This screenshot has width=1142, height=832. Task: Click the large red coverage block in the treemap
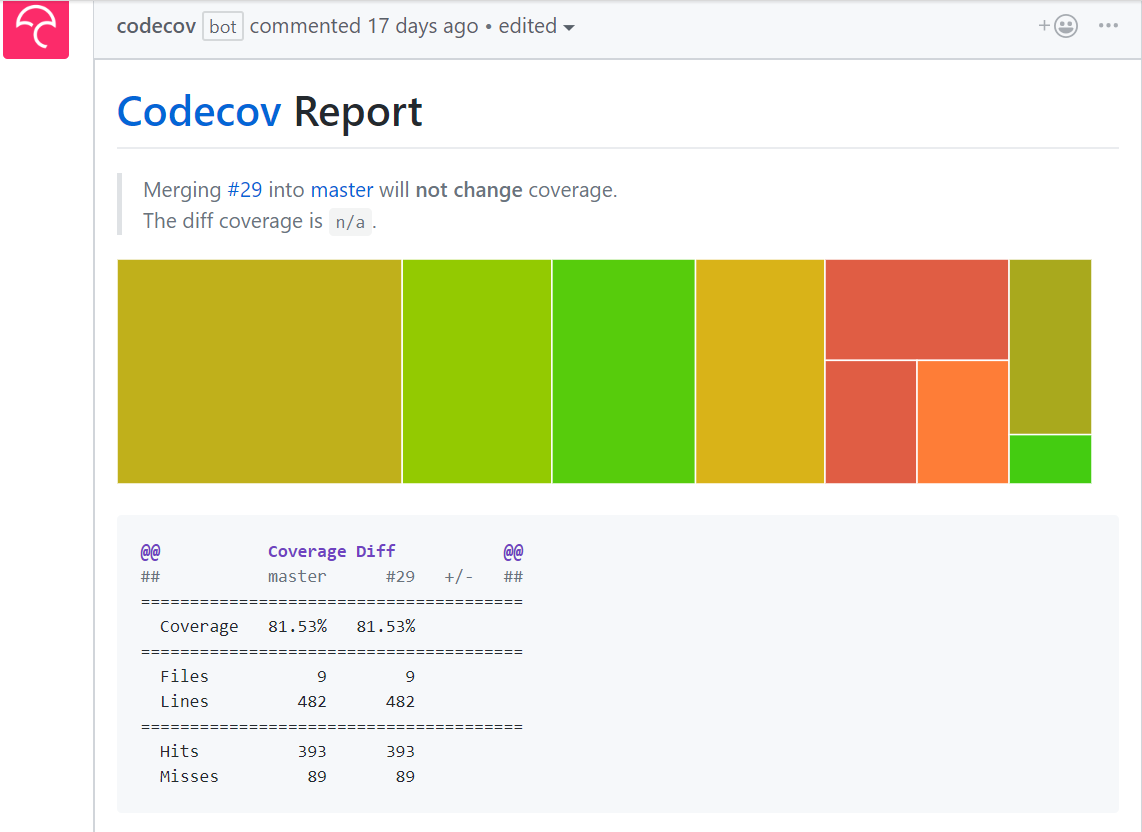pos(915,307)
